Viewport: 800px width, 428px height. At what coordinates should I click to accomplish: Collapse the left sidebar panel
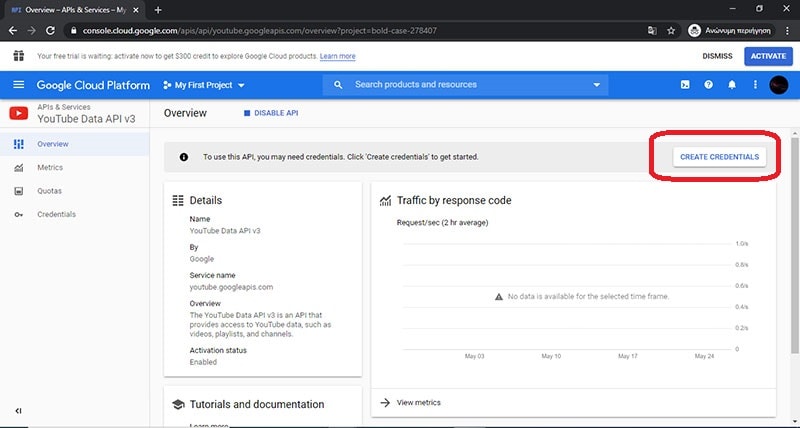18,411
